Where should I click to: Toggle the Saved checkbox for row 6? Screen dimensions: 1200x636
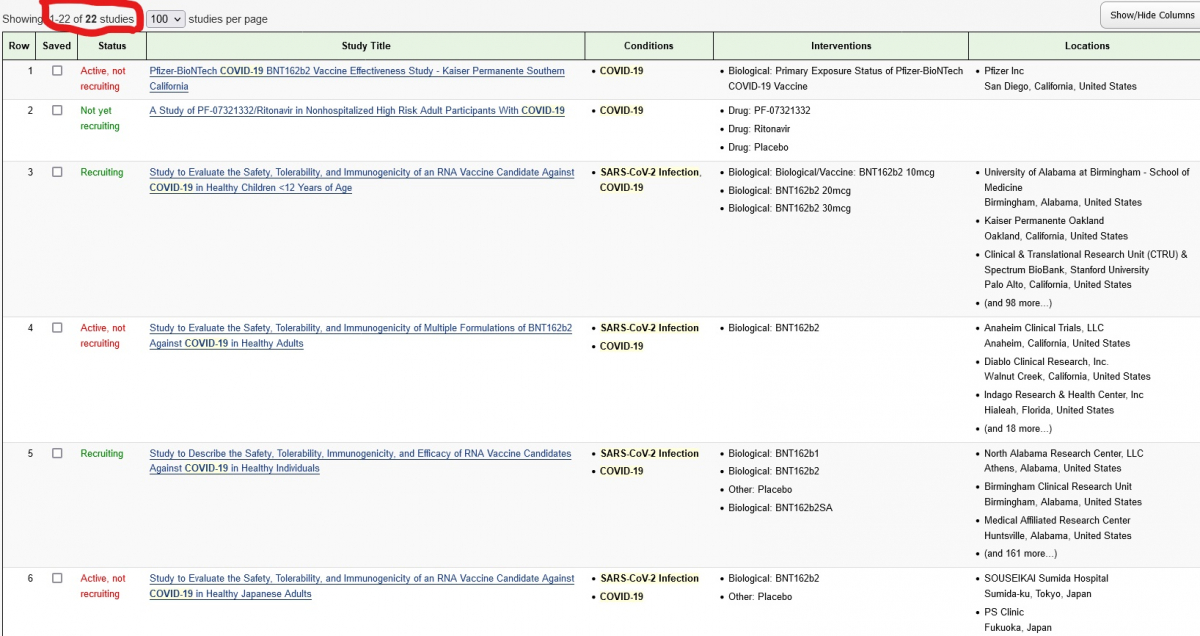57,579
